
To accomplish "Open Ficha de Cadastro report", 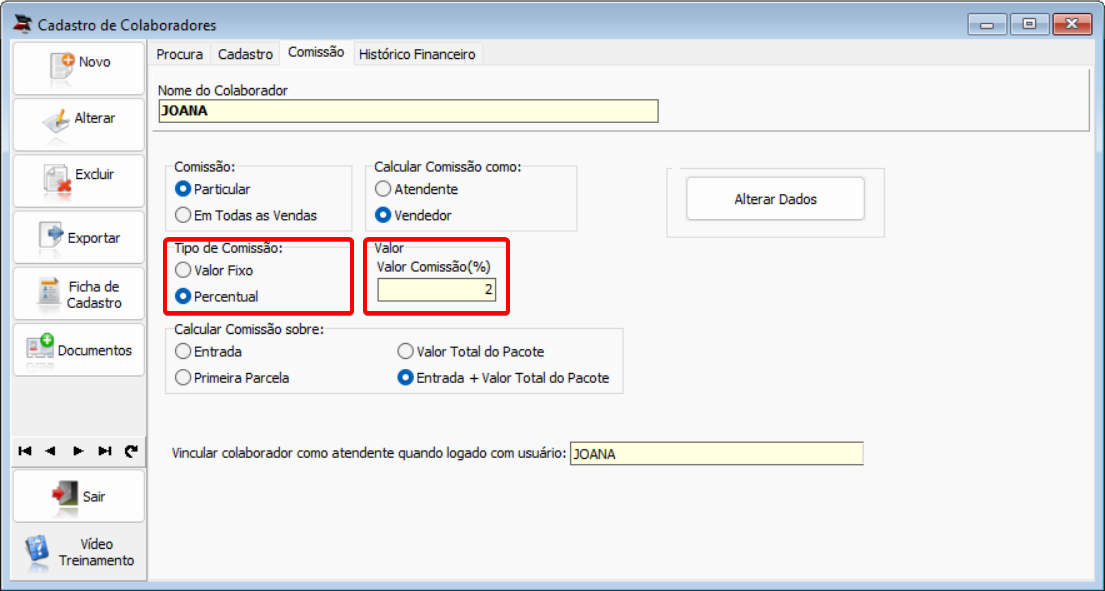I will (78, 294).
